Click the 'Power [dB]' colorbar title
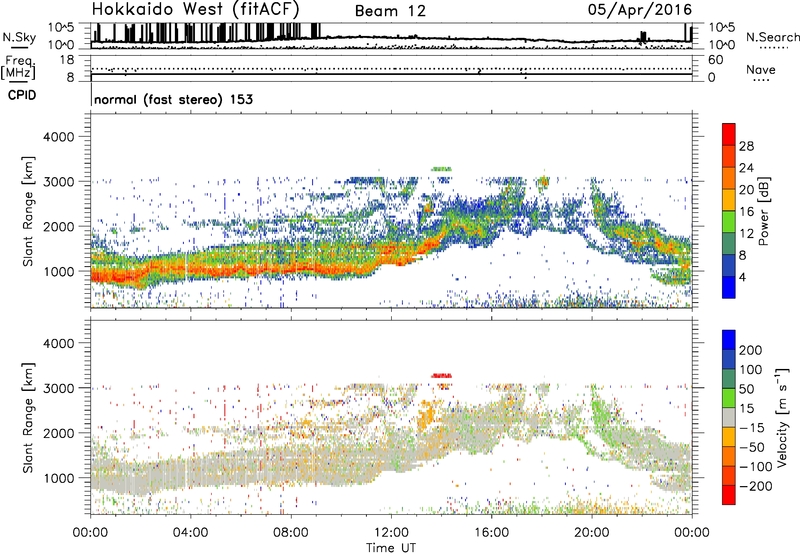 pyautogui.click(x=763, y=211)
